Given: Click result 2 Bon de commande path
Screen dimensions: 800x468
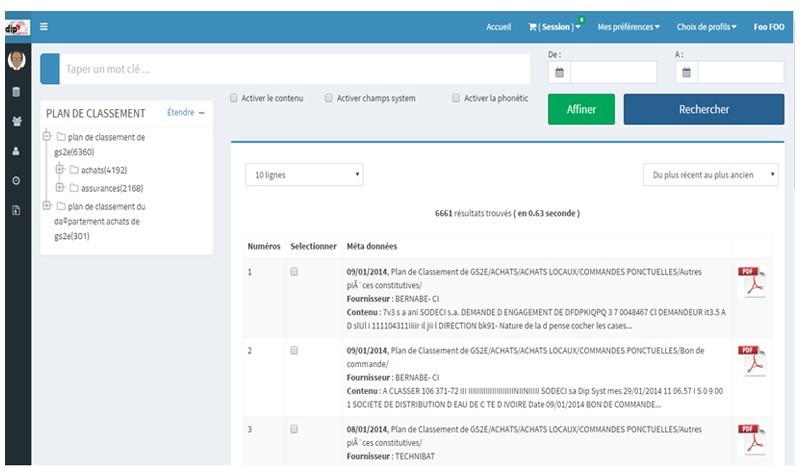Looking at the screenshot, I should (x=526, y=357).
